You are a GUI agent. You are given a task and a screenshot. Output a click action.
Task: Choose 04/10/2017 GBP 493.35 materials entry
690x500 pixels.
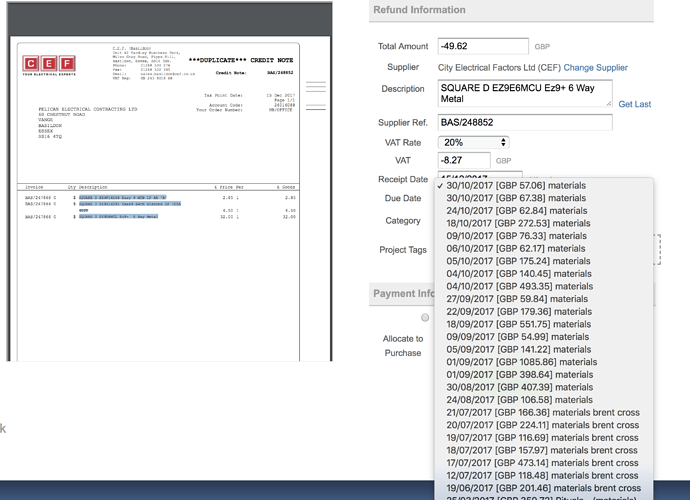[x=543, y=287]
